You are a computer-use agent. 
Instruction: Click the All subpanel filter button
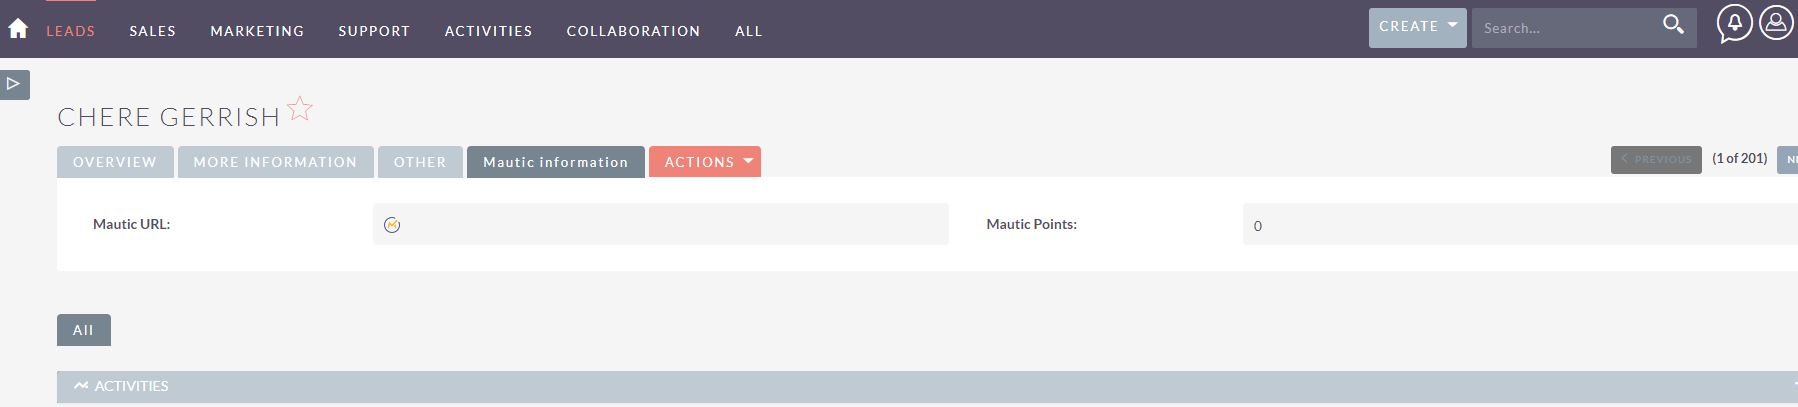click(x=84, y=330)
